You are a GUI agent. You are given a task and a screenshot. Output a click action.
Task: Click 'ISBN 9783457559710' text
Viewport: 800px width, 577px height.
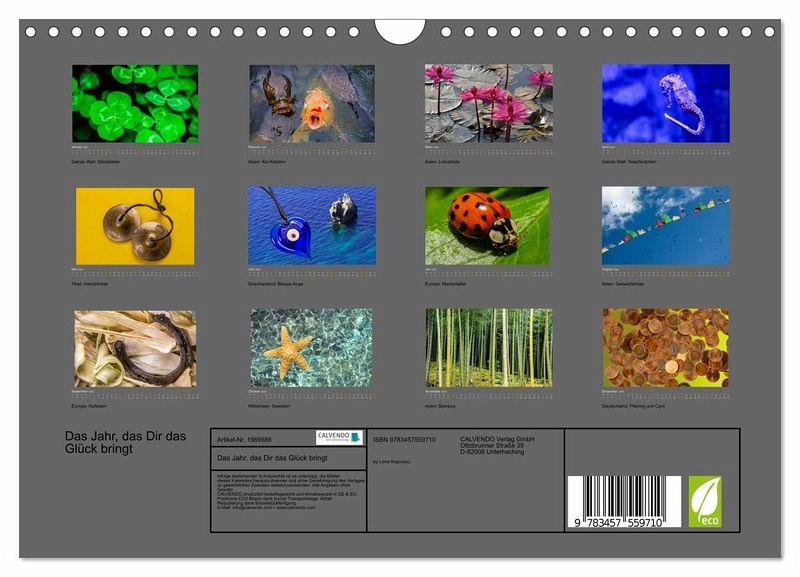coord(405,439)
